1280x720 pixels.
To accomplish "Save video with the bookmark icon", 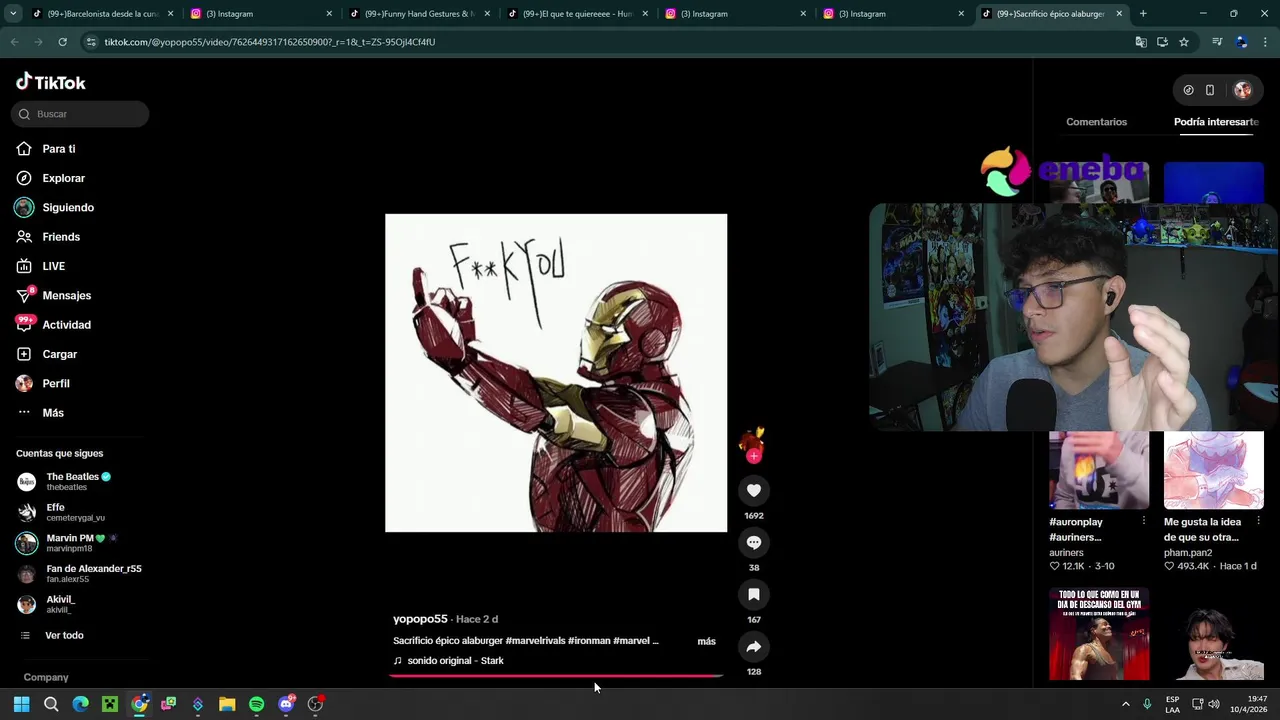I will [754, 594].
